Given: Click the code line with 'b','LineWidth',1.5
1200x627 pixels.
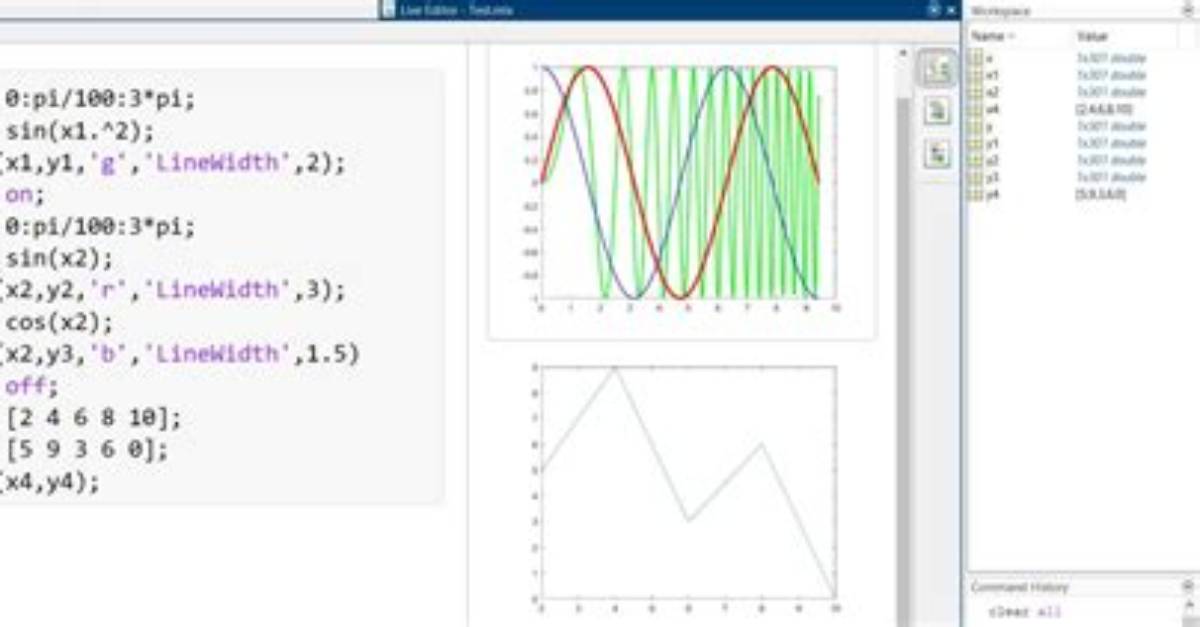Looking at the screenshot, I should pyautogui.click(x=180, y=354).
